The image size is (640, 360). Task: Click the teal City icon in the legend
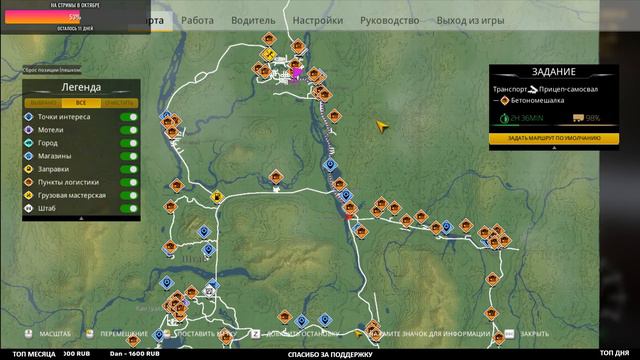tap(29, 143)
